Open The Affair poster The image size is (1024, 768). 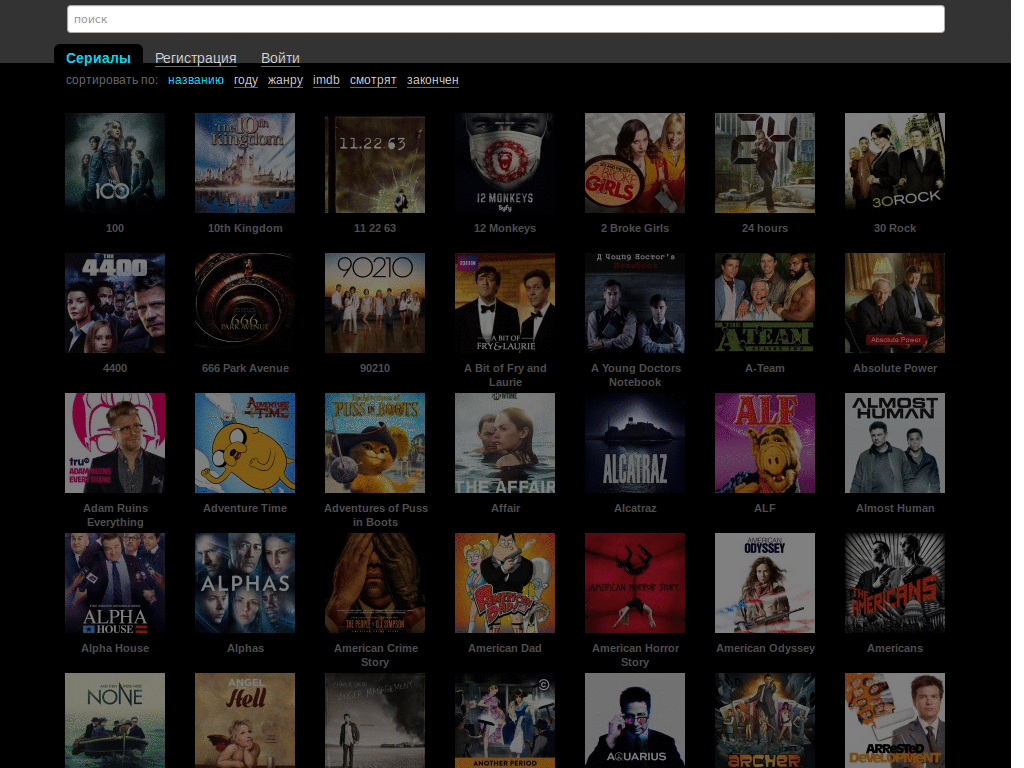tap(505, 443)
